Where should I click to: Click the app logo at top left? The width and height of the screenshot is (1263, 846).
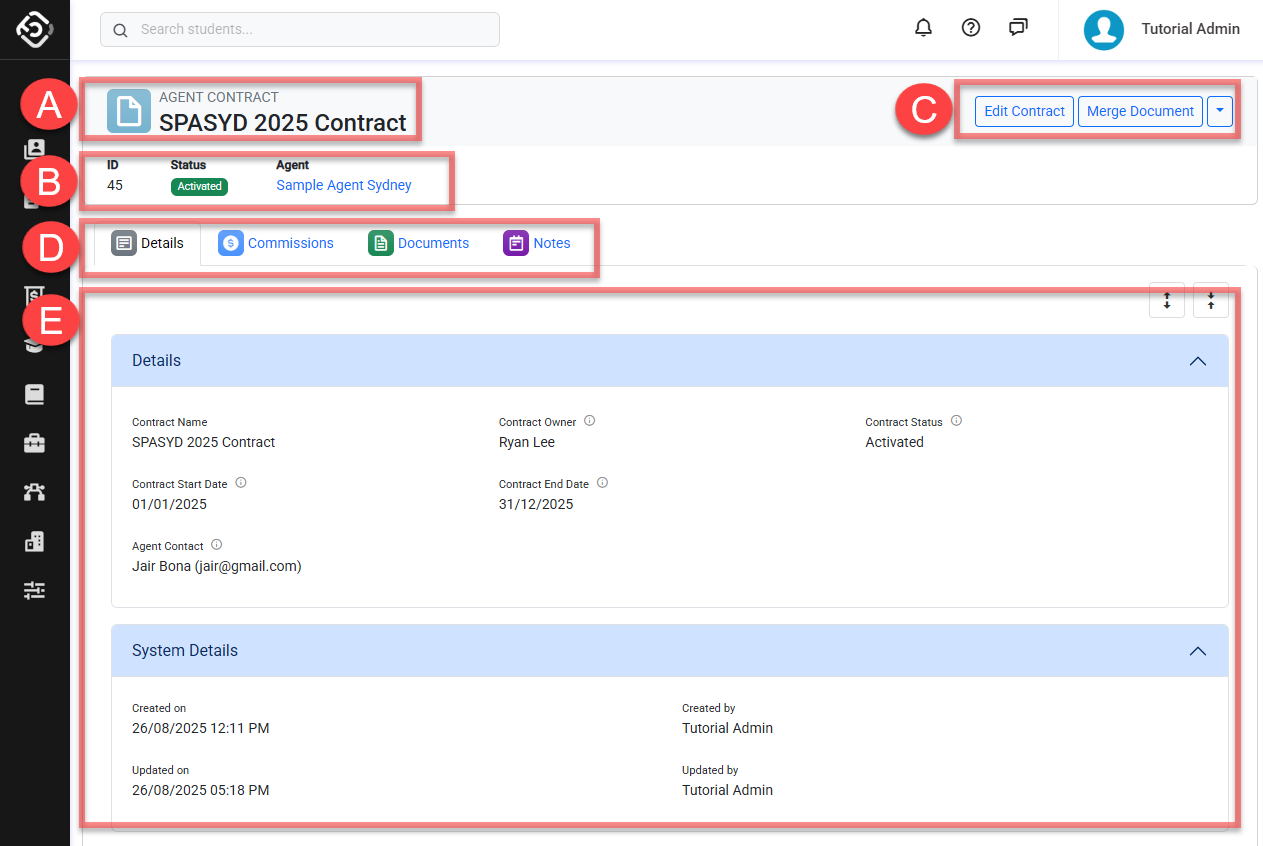pos(34,29)
